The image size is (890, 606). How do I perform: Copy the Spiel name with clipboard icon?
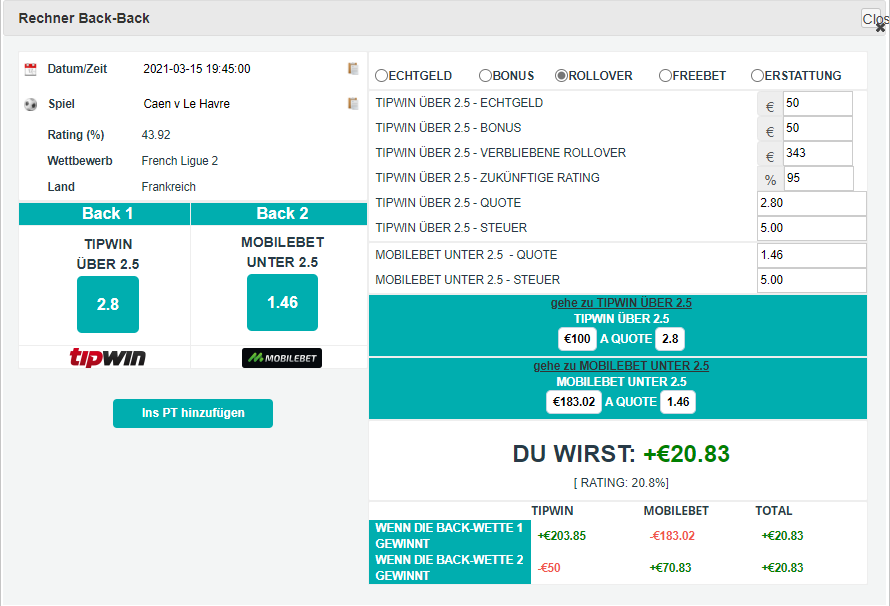pyautogui.click(x=353, y=104)
